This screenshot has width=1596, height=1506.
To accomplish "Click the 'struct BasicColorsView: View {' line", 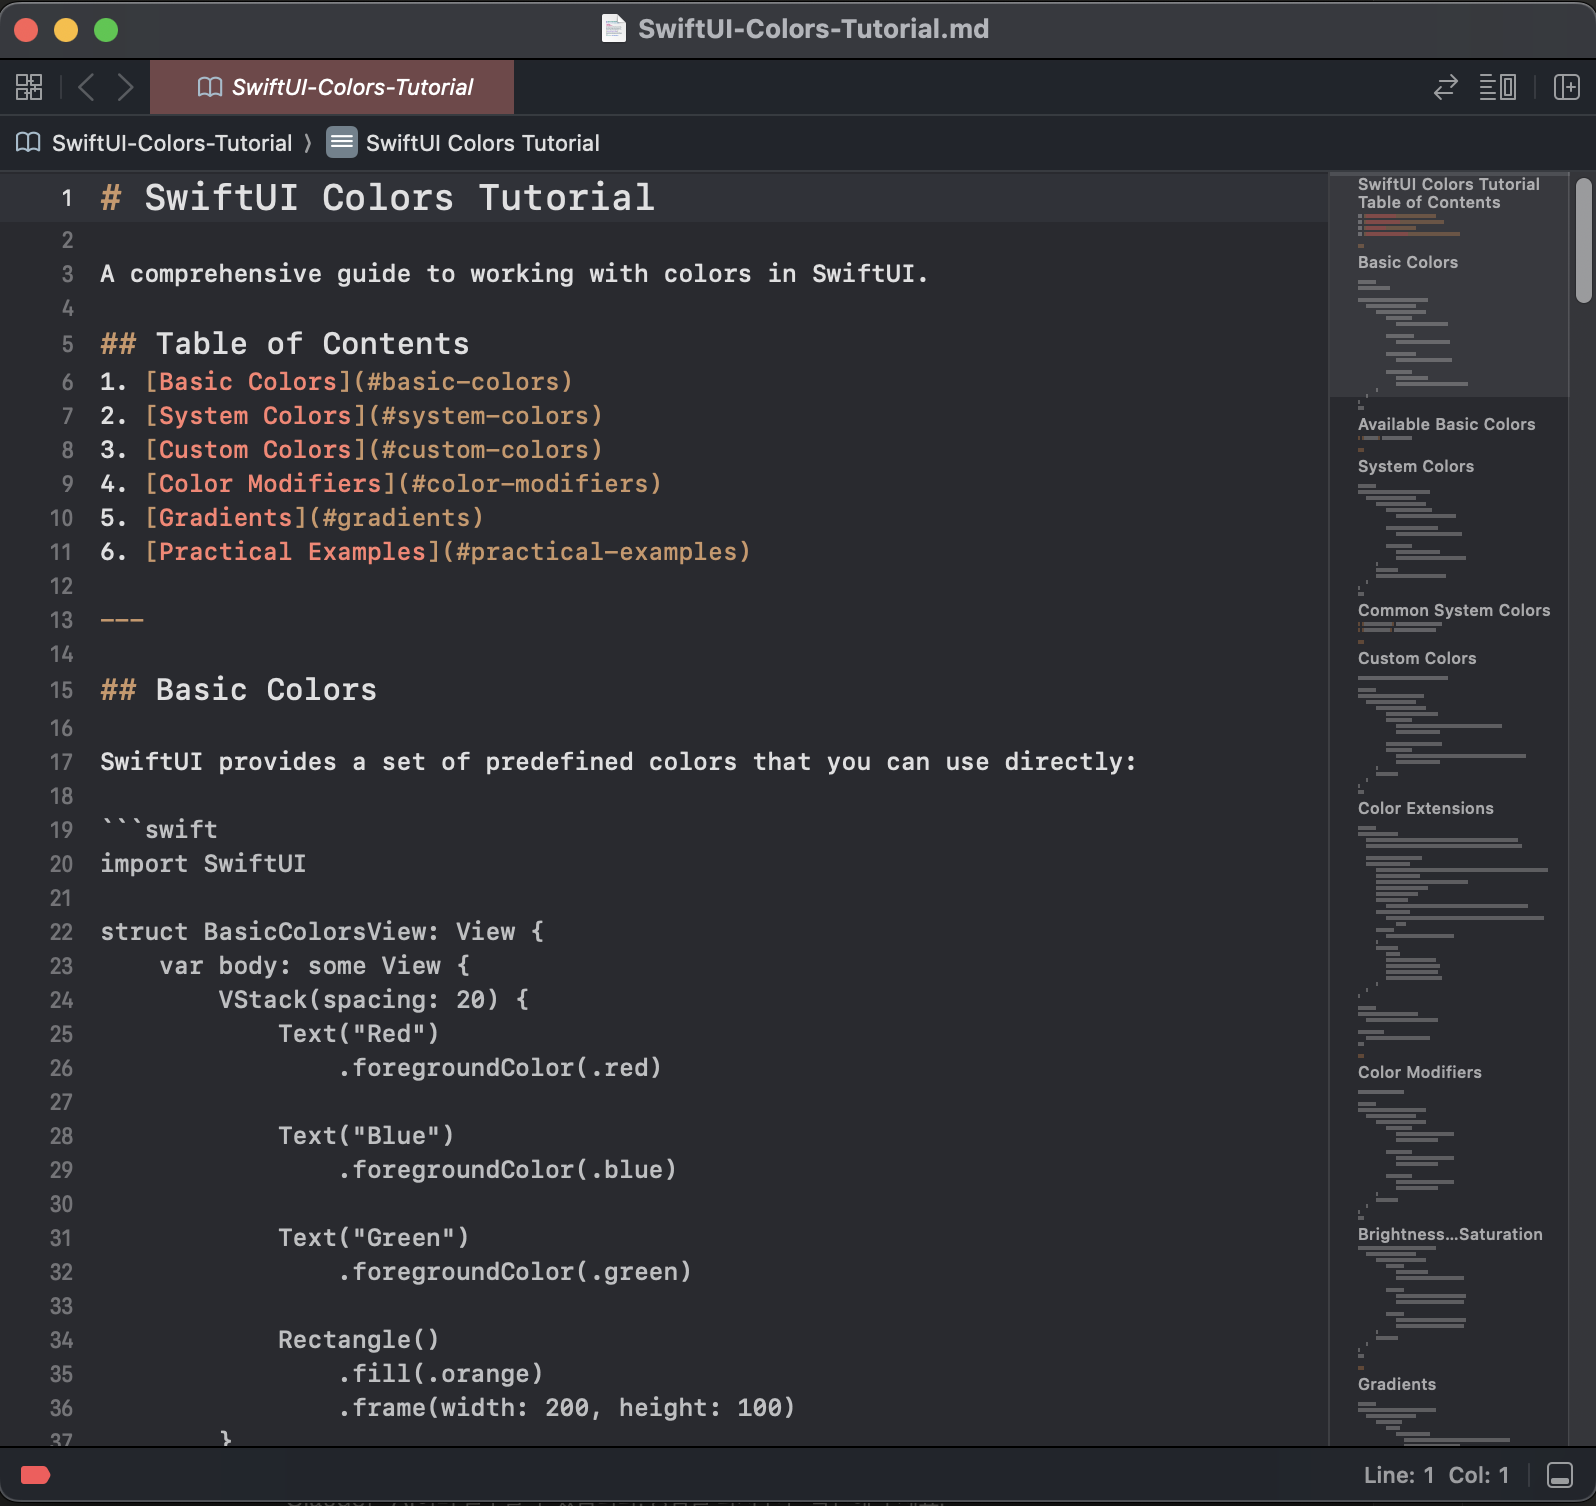I will [322, 932].
